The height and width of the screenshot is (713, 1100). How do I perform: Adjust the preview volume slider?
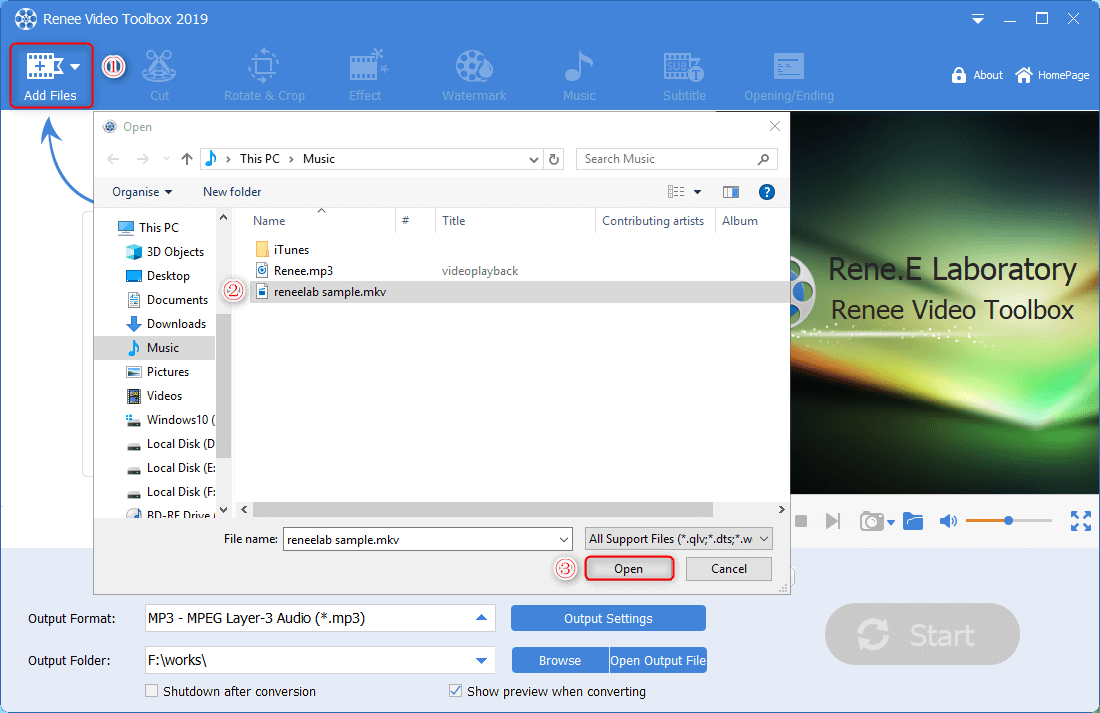click(x=1008, y=521)
